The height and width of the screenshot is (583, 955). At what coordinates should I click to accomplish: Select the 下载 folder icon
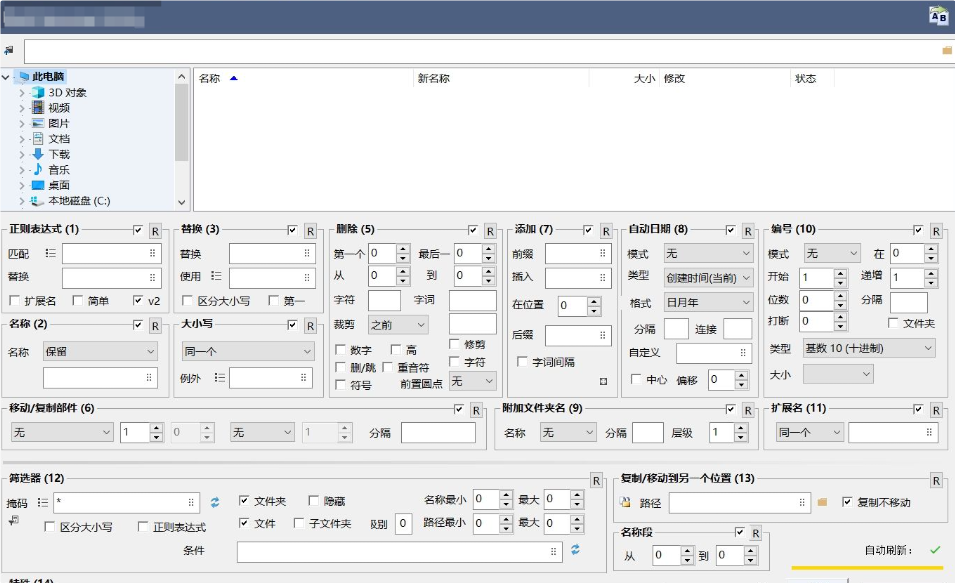click(x=38, y=154)
